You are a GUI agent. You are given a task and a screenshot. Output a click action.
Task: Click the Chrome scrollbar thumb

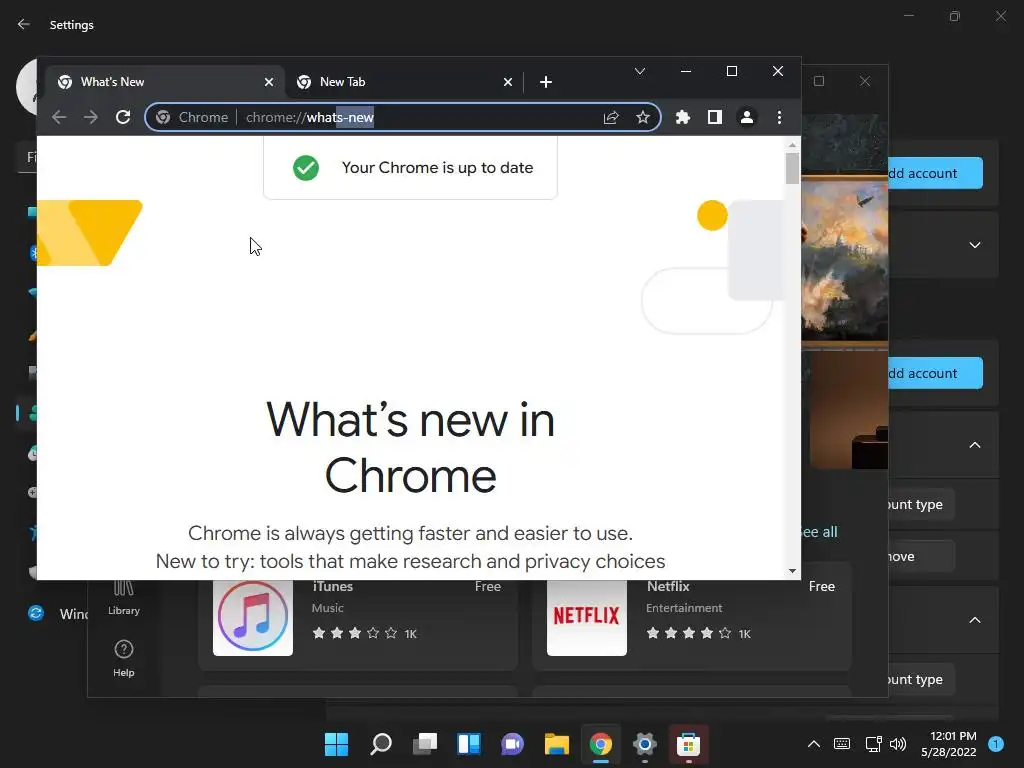[792, 168]
